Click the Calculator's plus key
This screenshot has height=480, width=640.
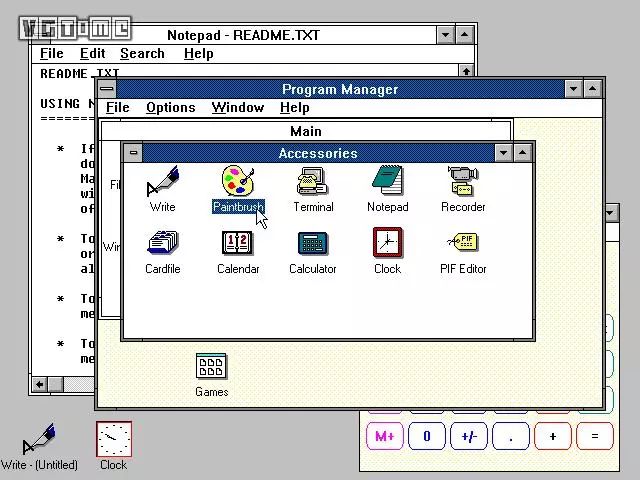click(x=553, y=436)
